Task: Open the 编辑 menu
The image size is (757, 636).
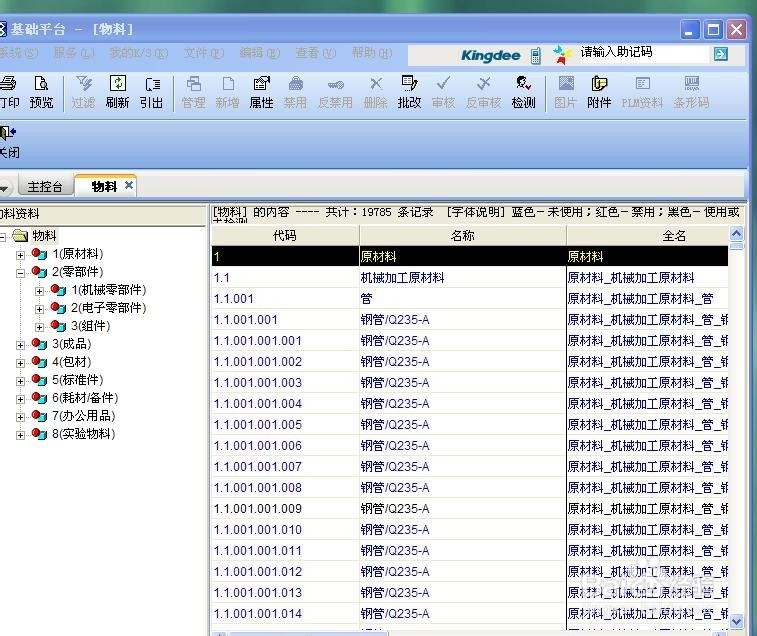Action: click(x=259, y=53)
